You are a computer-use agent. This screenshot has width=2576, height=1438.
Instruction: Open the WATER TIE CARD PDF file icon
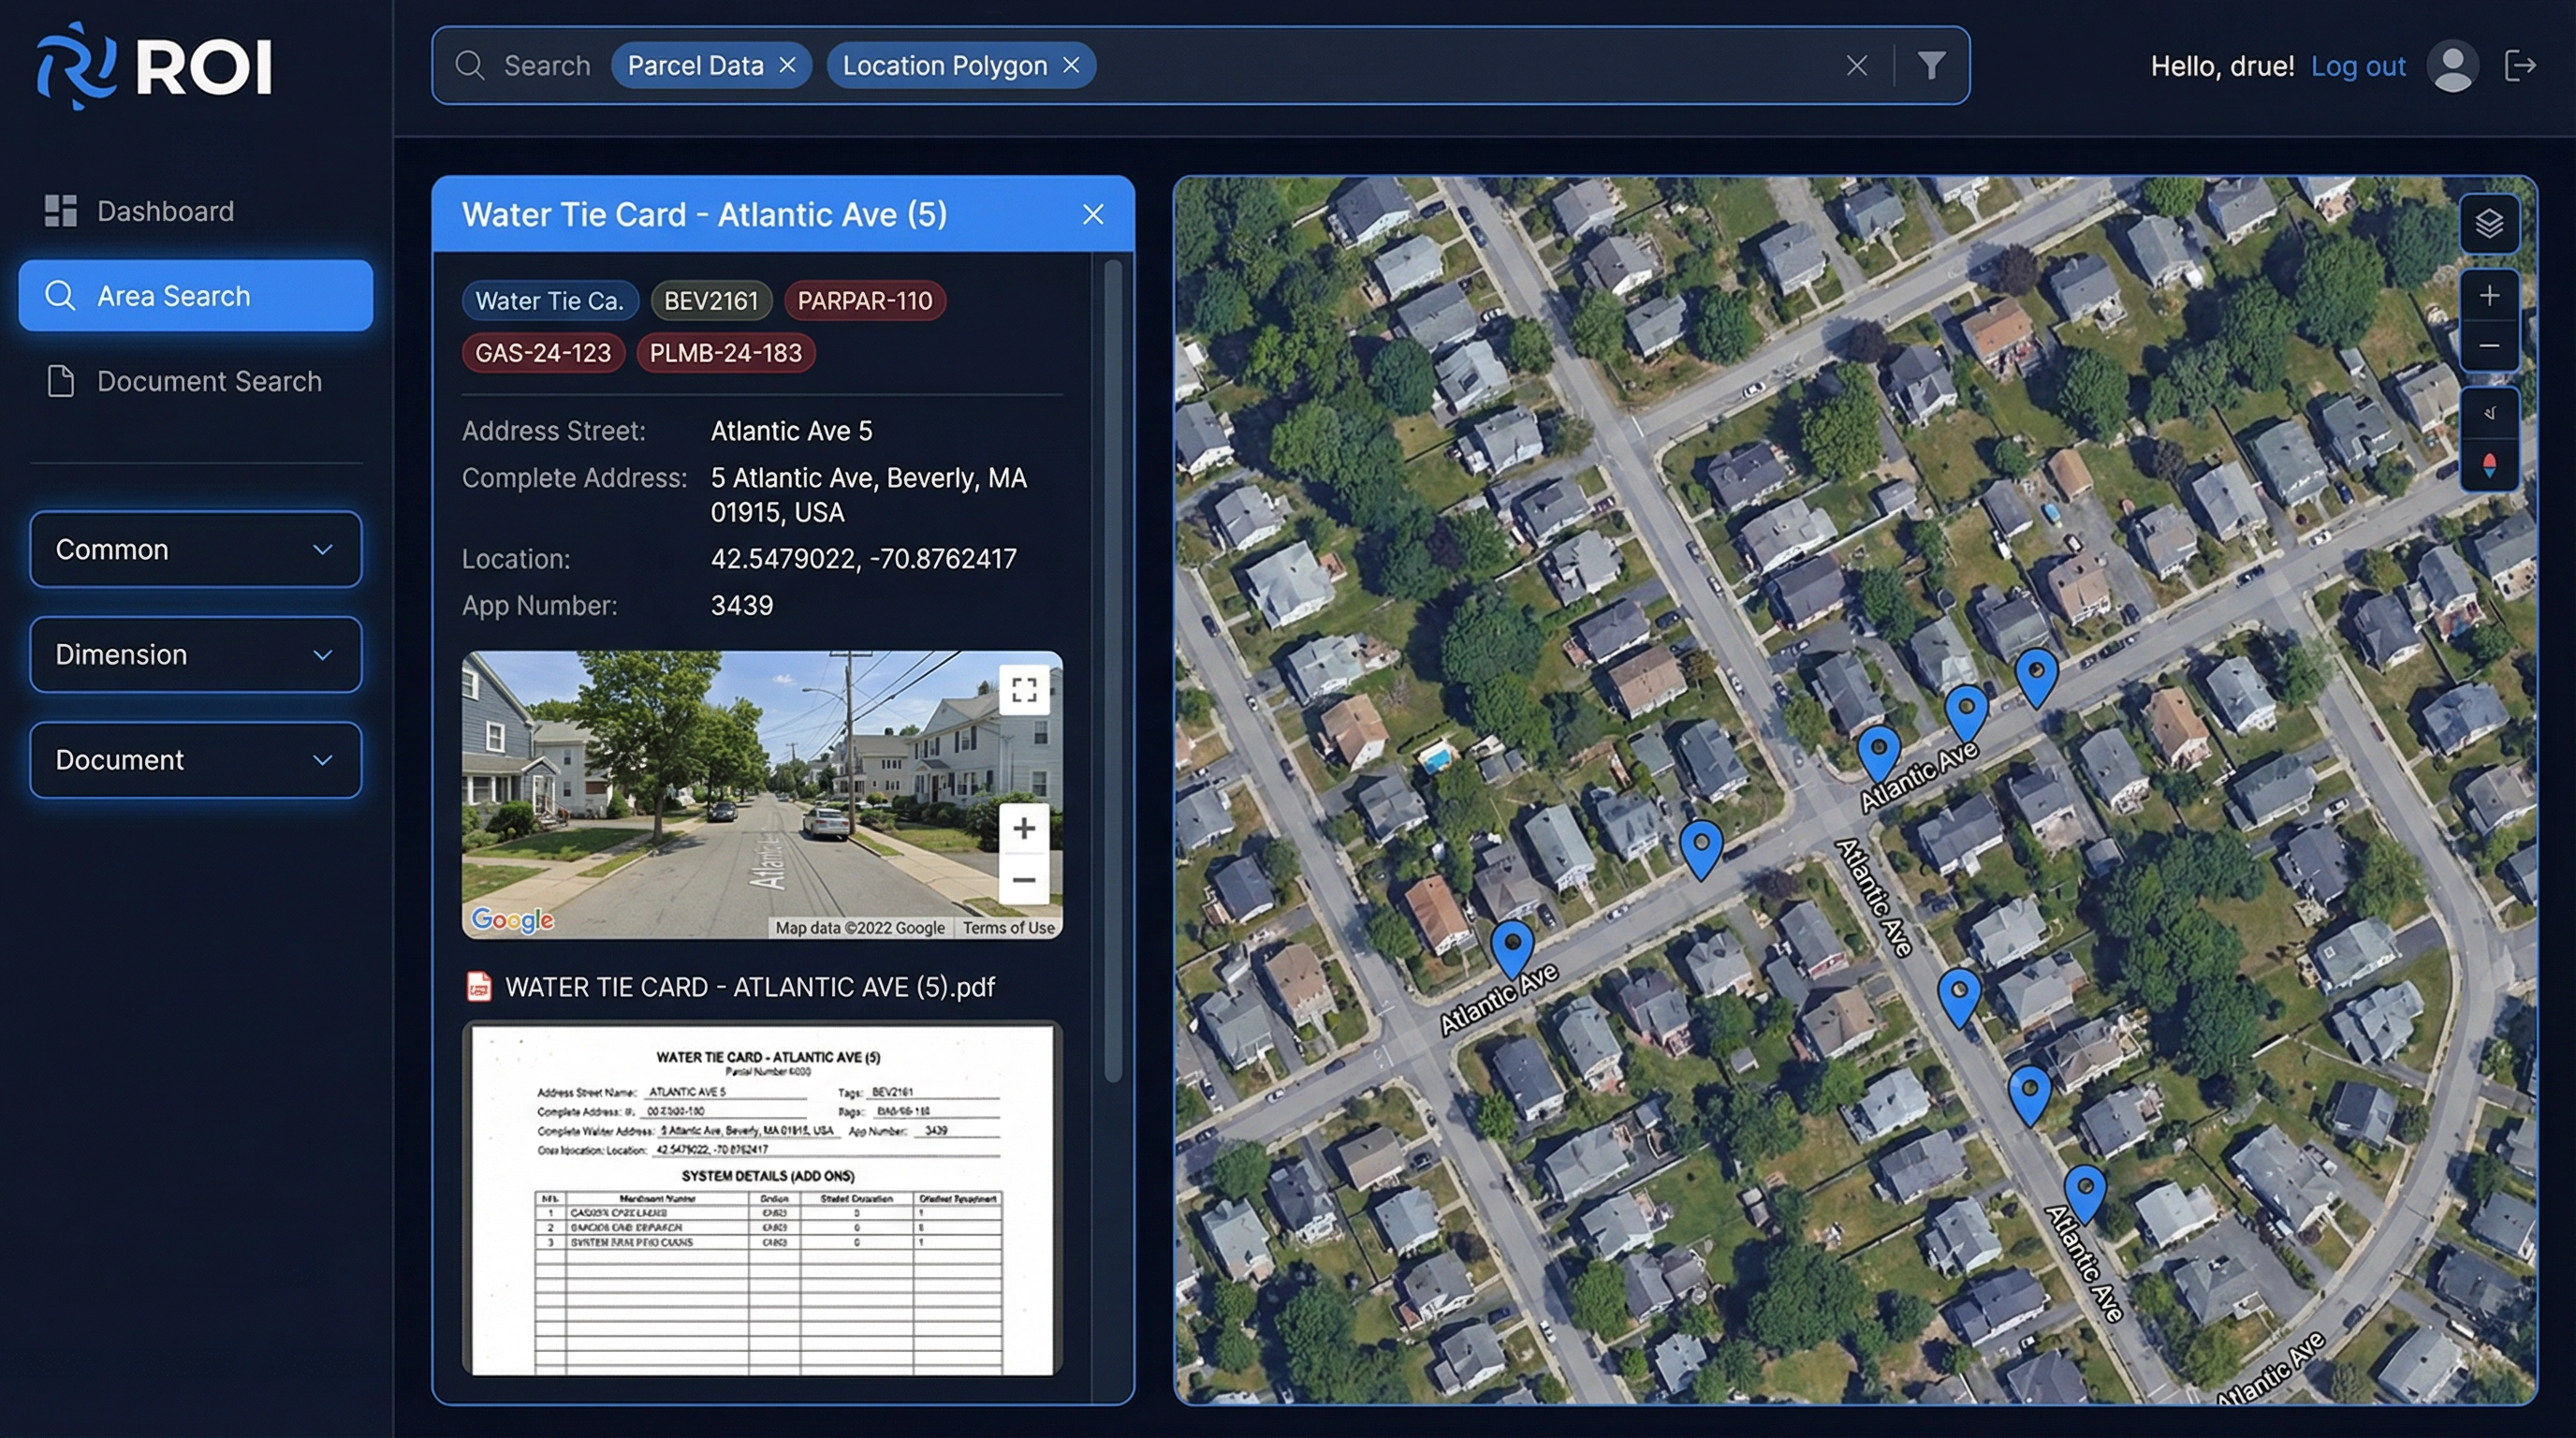pos(479,986)
